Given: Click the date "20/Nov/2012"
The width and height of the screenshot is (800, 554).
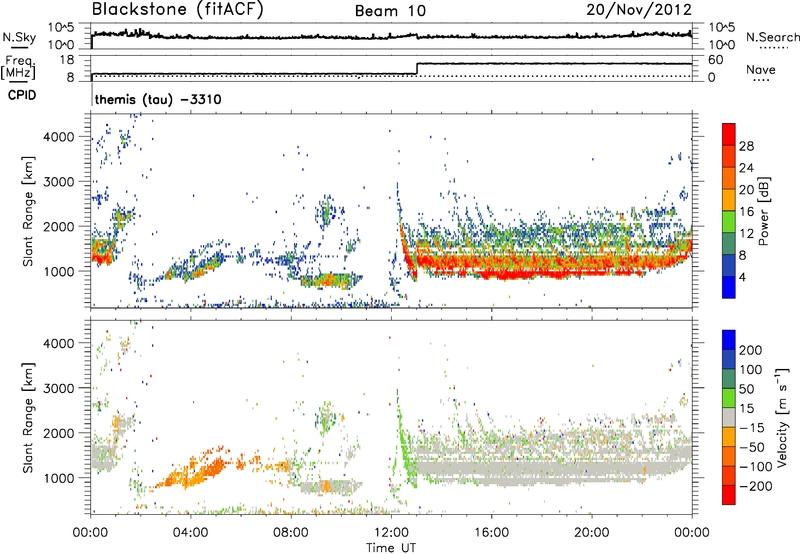Looking at the screenshot, I should click(x=639, y=10).
